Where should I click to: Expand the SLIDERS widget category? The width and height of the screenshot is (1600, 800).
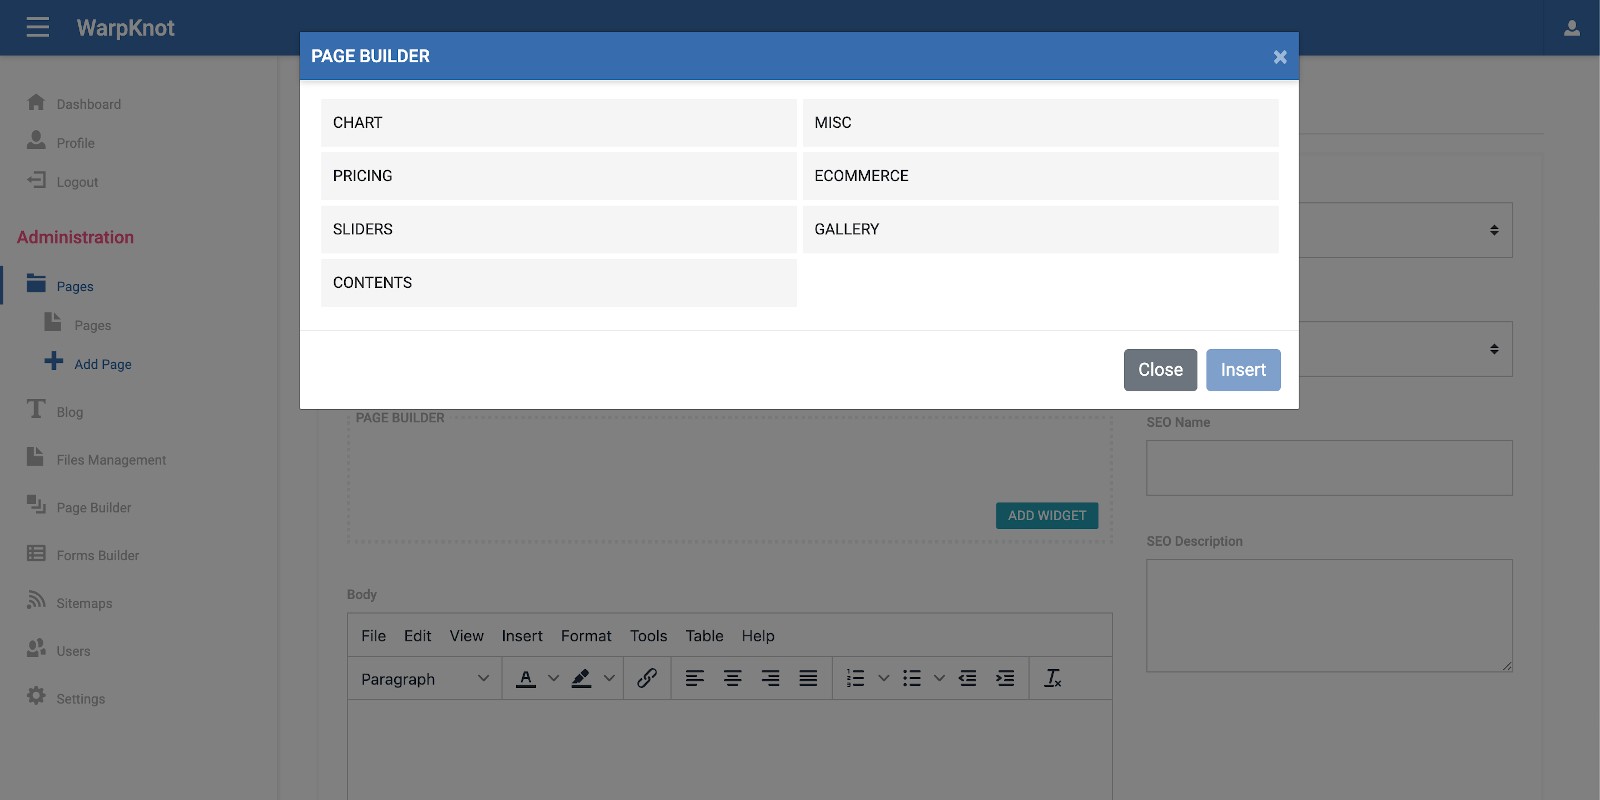[559, 229]
